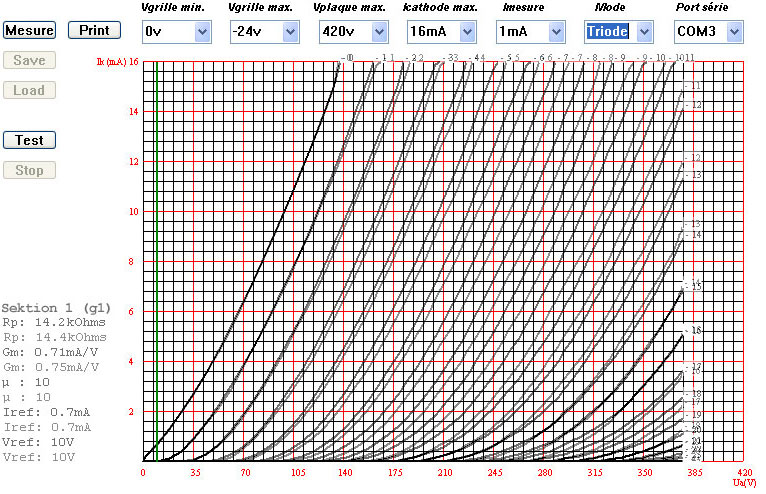Open the Icathode max. dropdown arrow
This screenshot has height=494, width=766.
(x=468, y=32)
